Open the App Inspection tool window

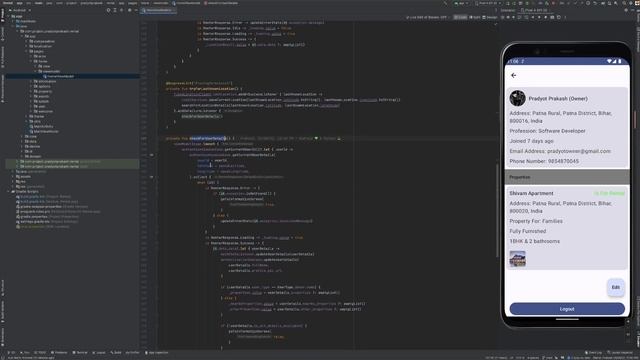click(157, 352)
